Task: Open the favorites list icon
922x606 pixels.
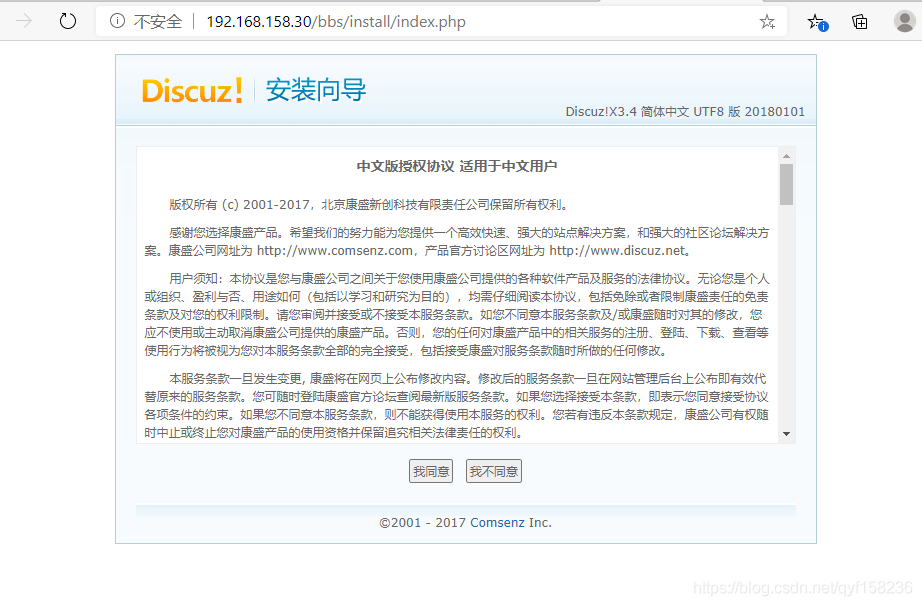Action: 817,22
